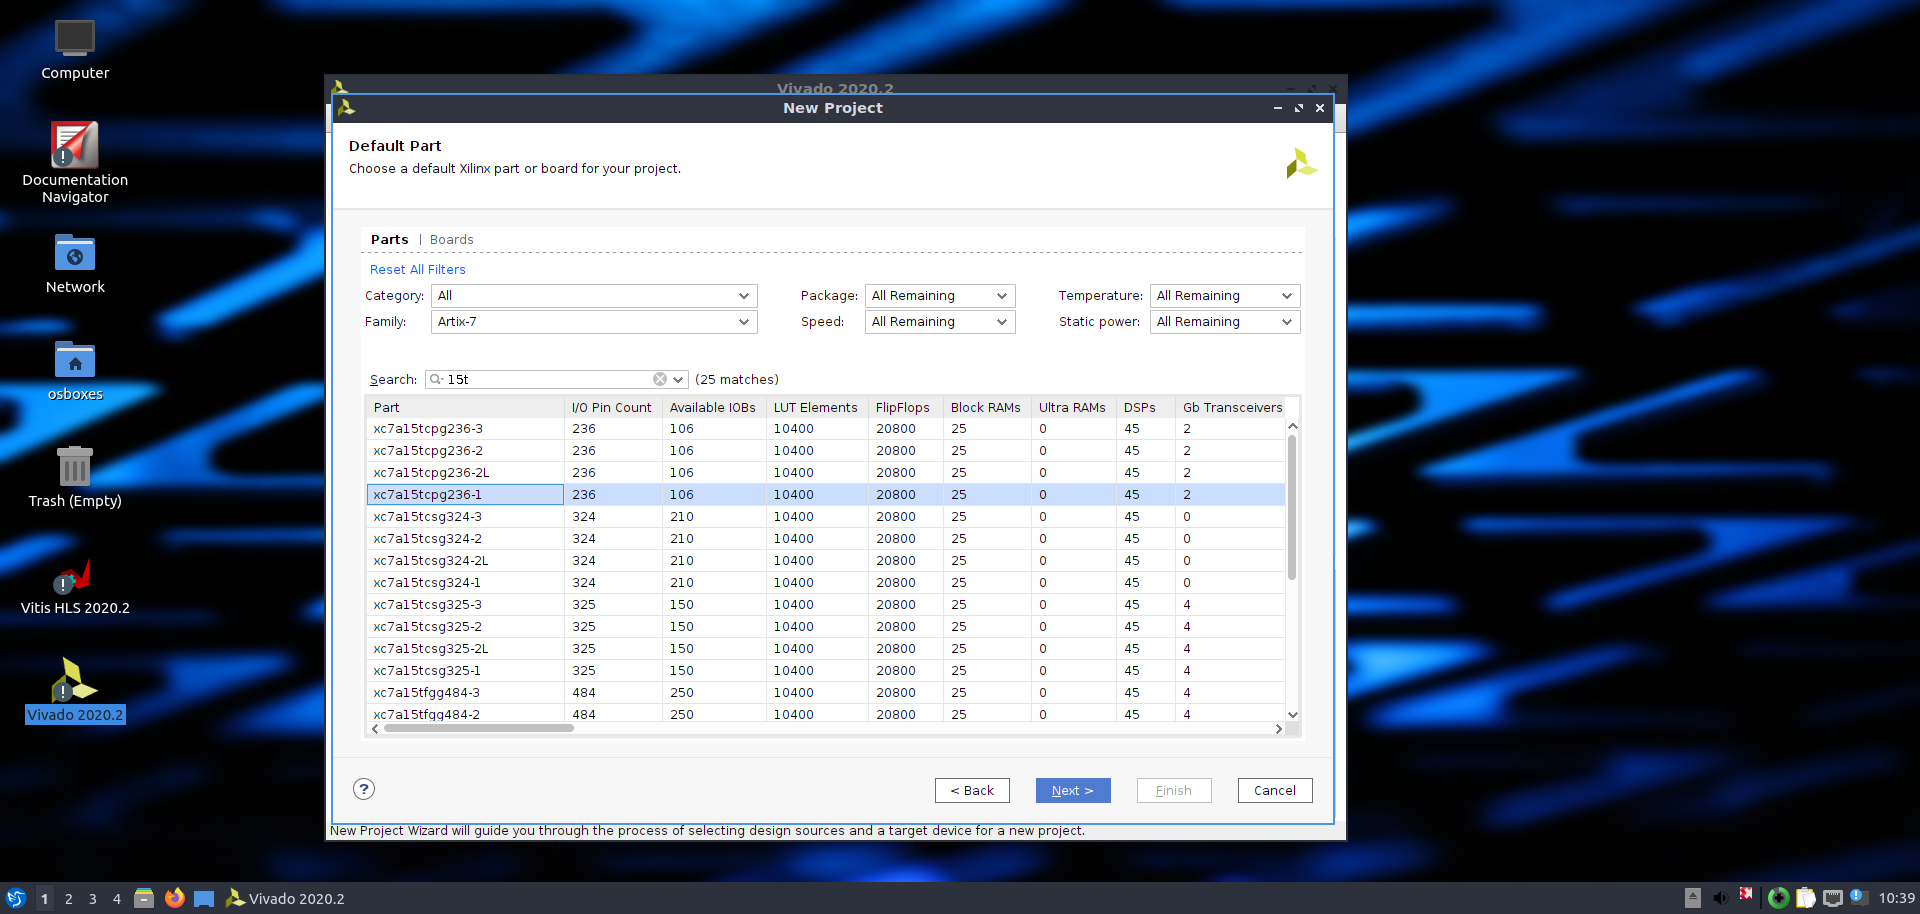This screenshot has width=1920, height=914.
Task: Click Reset All Filters link
Action: coord(418,269)
